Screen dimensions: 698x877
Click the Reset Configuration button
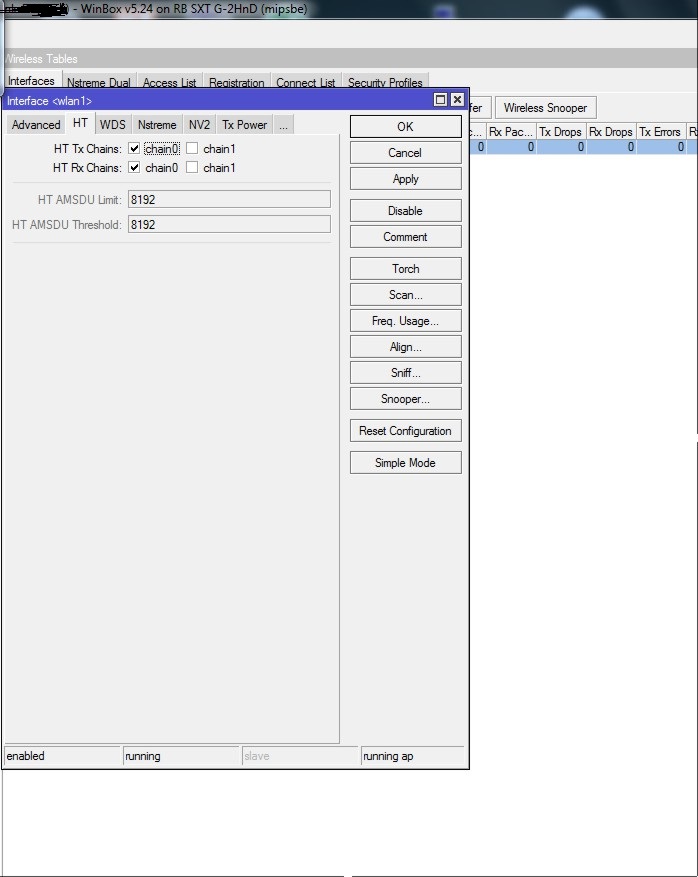point(405,431)
